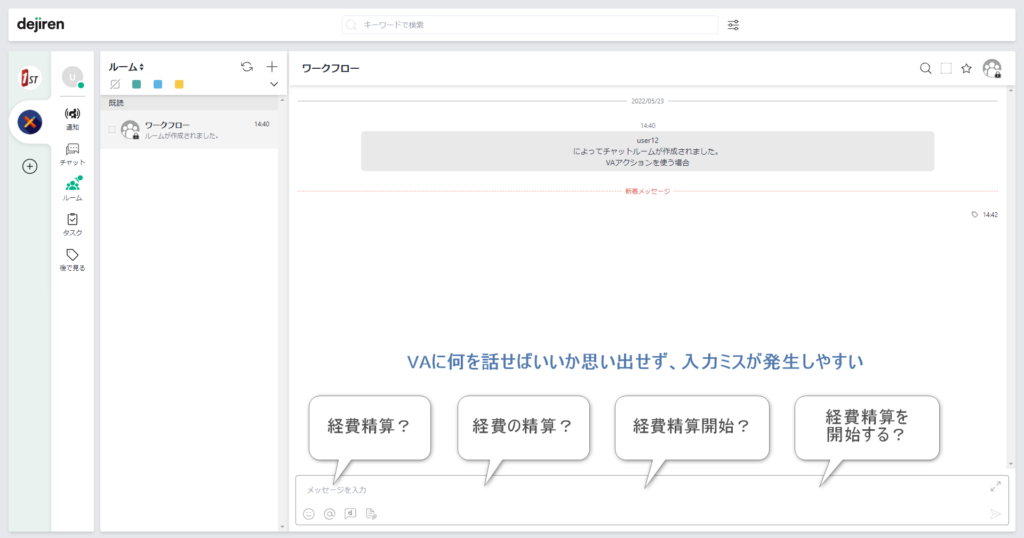Tick the checkbox beside ワークフロー room

tap(112, 129)
